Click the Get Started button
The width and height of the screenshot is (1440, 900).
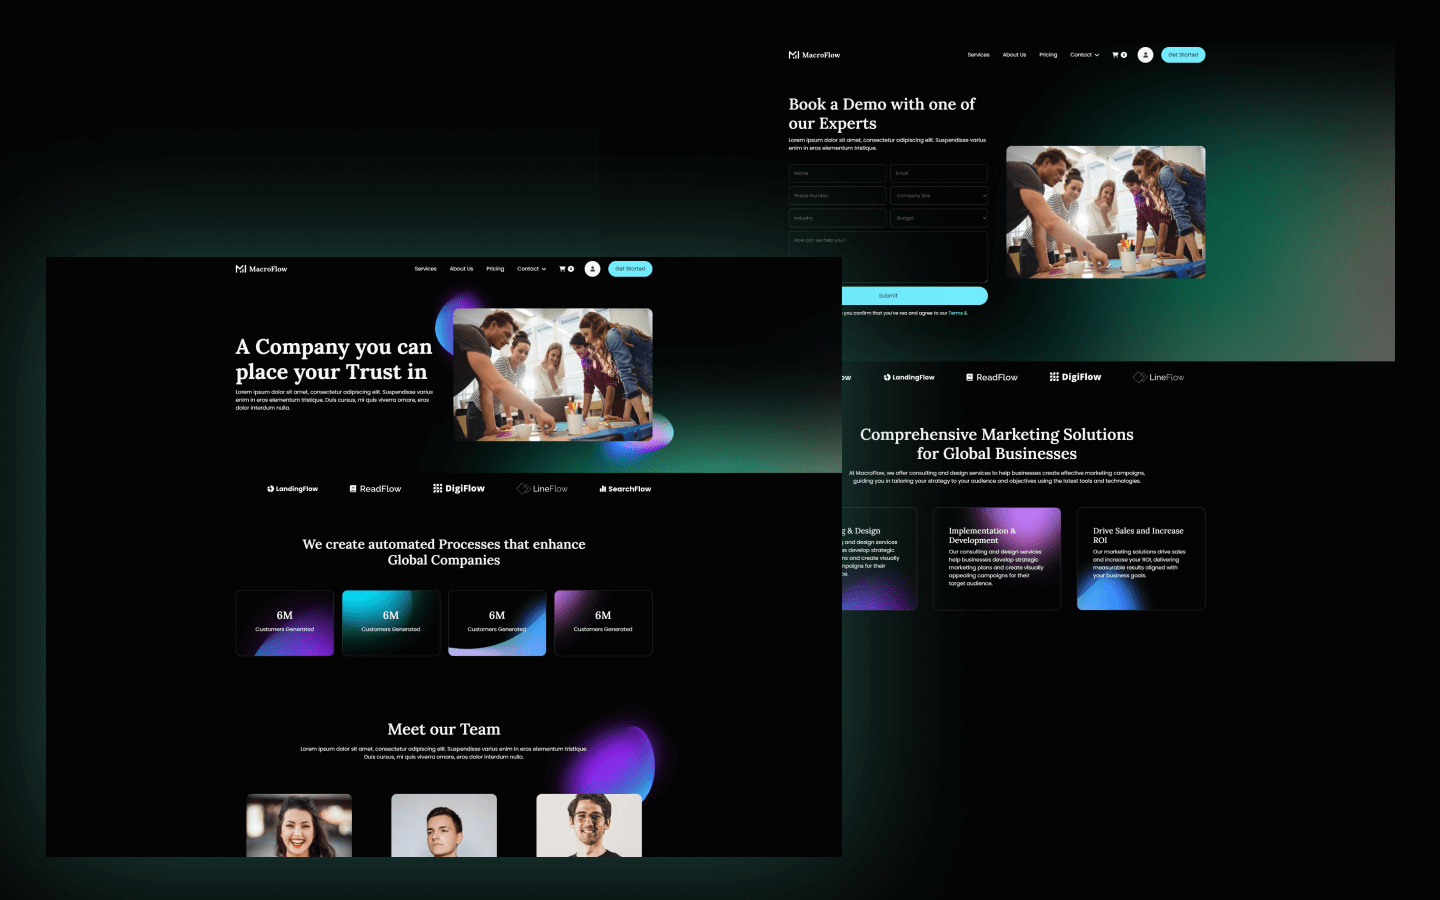coord(629,269)
